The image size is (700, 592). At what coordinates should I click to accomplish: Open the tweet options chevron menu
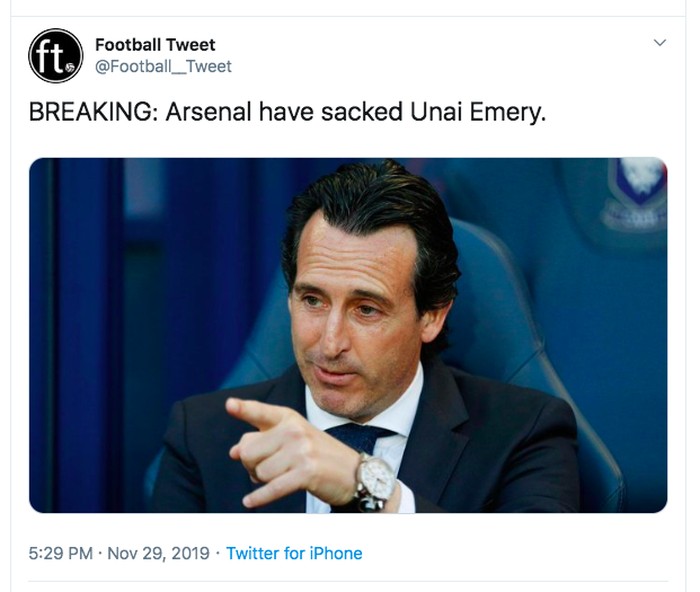click(x=659, y=43)
